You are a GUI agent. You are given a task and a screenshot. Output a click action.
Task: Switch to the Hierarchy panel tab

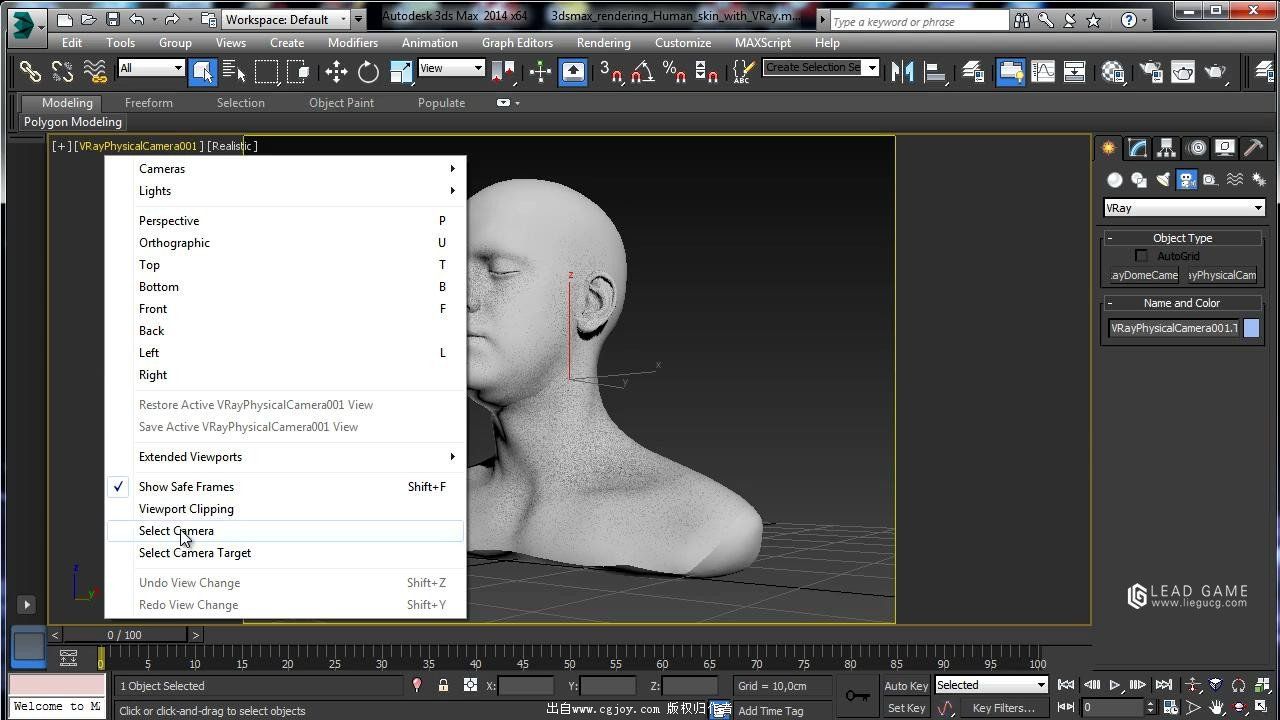(x=1166, y=148)
